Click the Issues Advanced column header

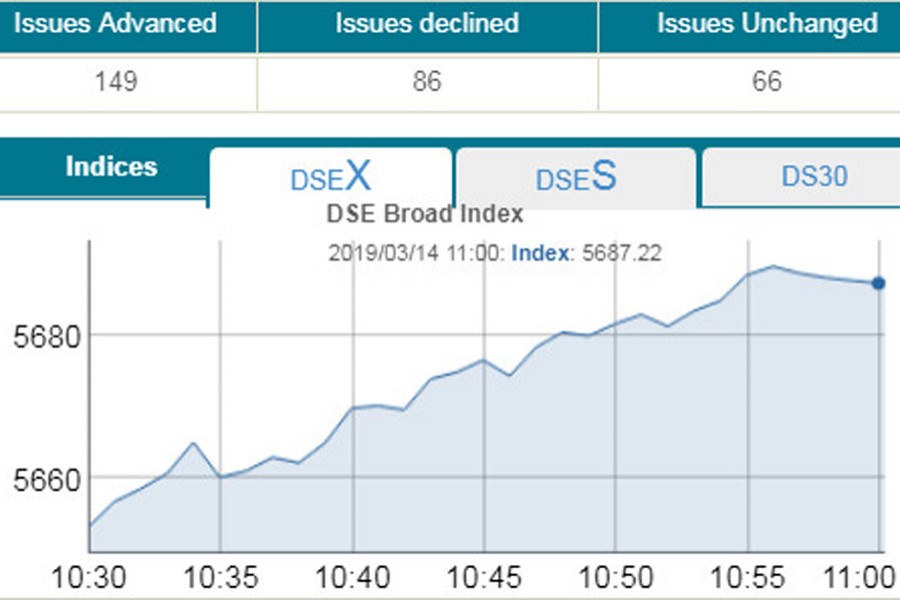[115, 24]
